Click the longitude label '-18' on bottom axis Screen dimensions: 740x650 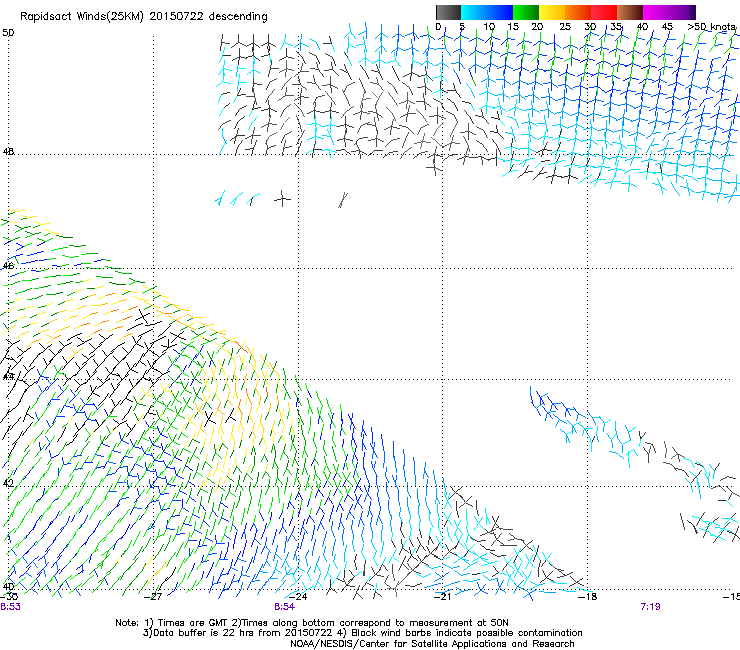pos(588,597)
